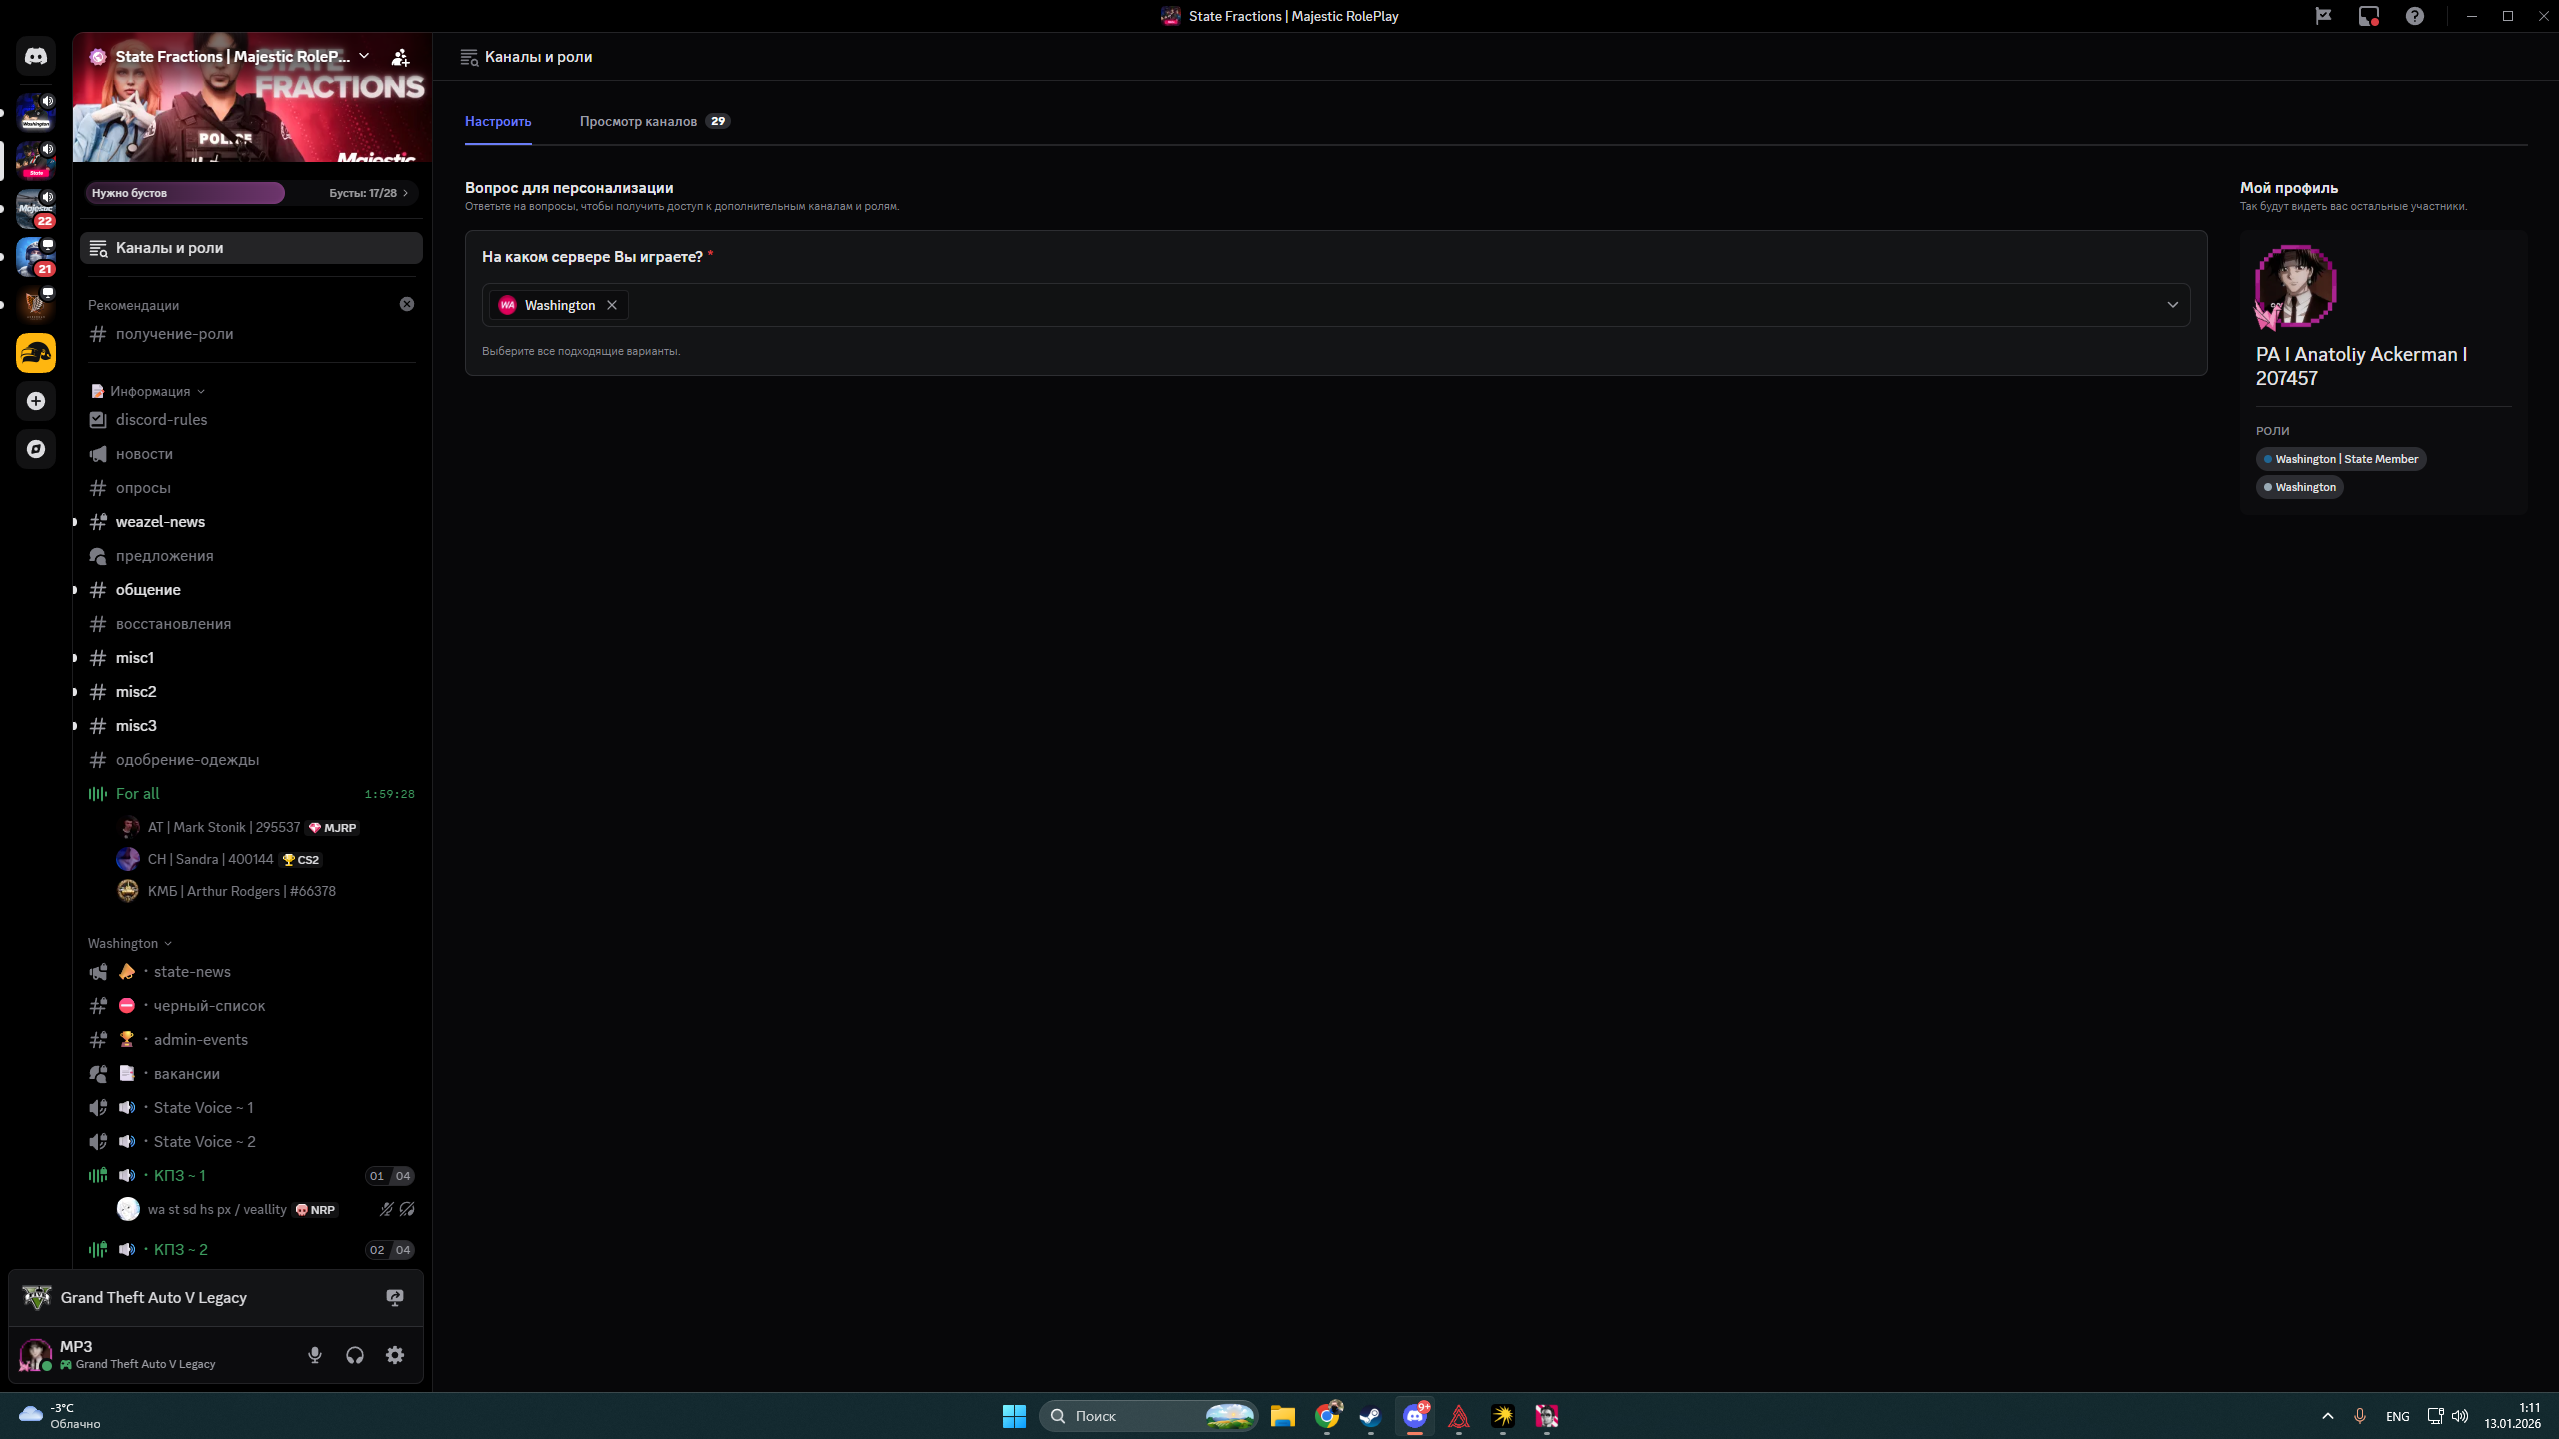Collapse the Информация channel category

tap(150, 391)
